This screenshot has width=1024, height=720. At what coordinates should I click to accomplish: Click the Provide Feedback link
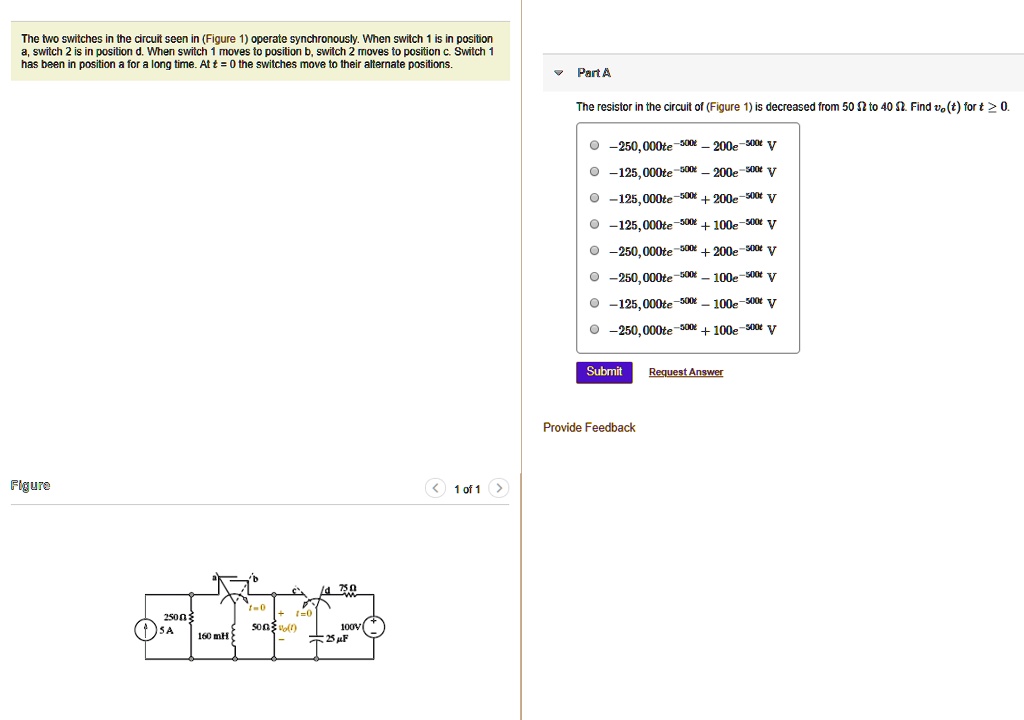pos(588,427)
